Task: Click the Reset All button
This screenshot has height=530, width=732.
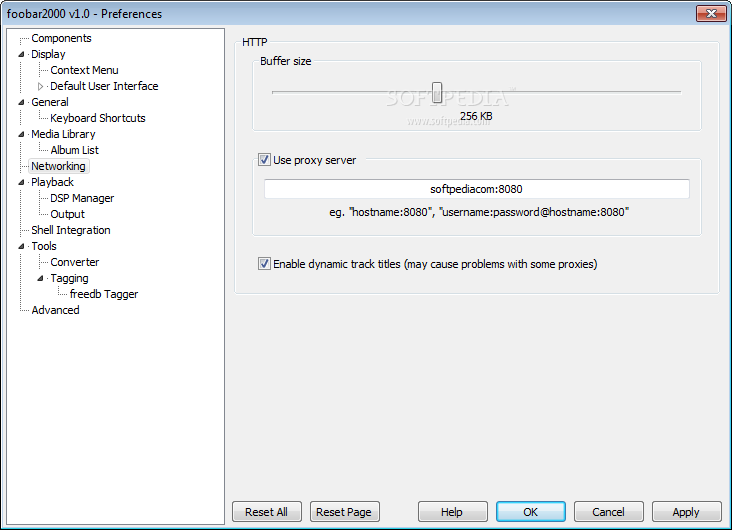Action: [x=267, y=512]
